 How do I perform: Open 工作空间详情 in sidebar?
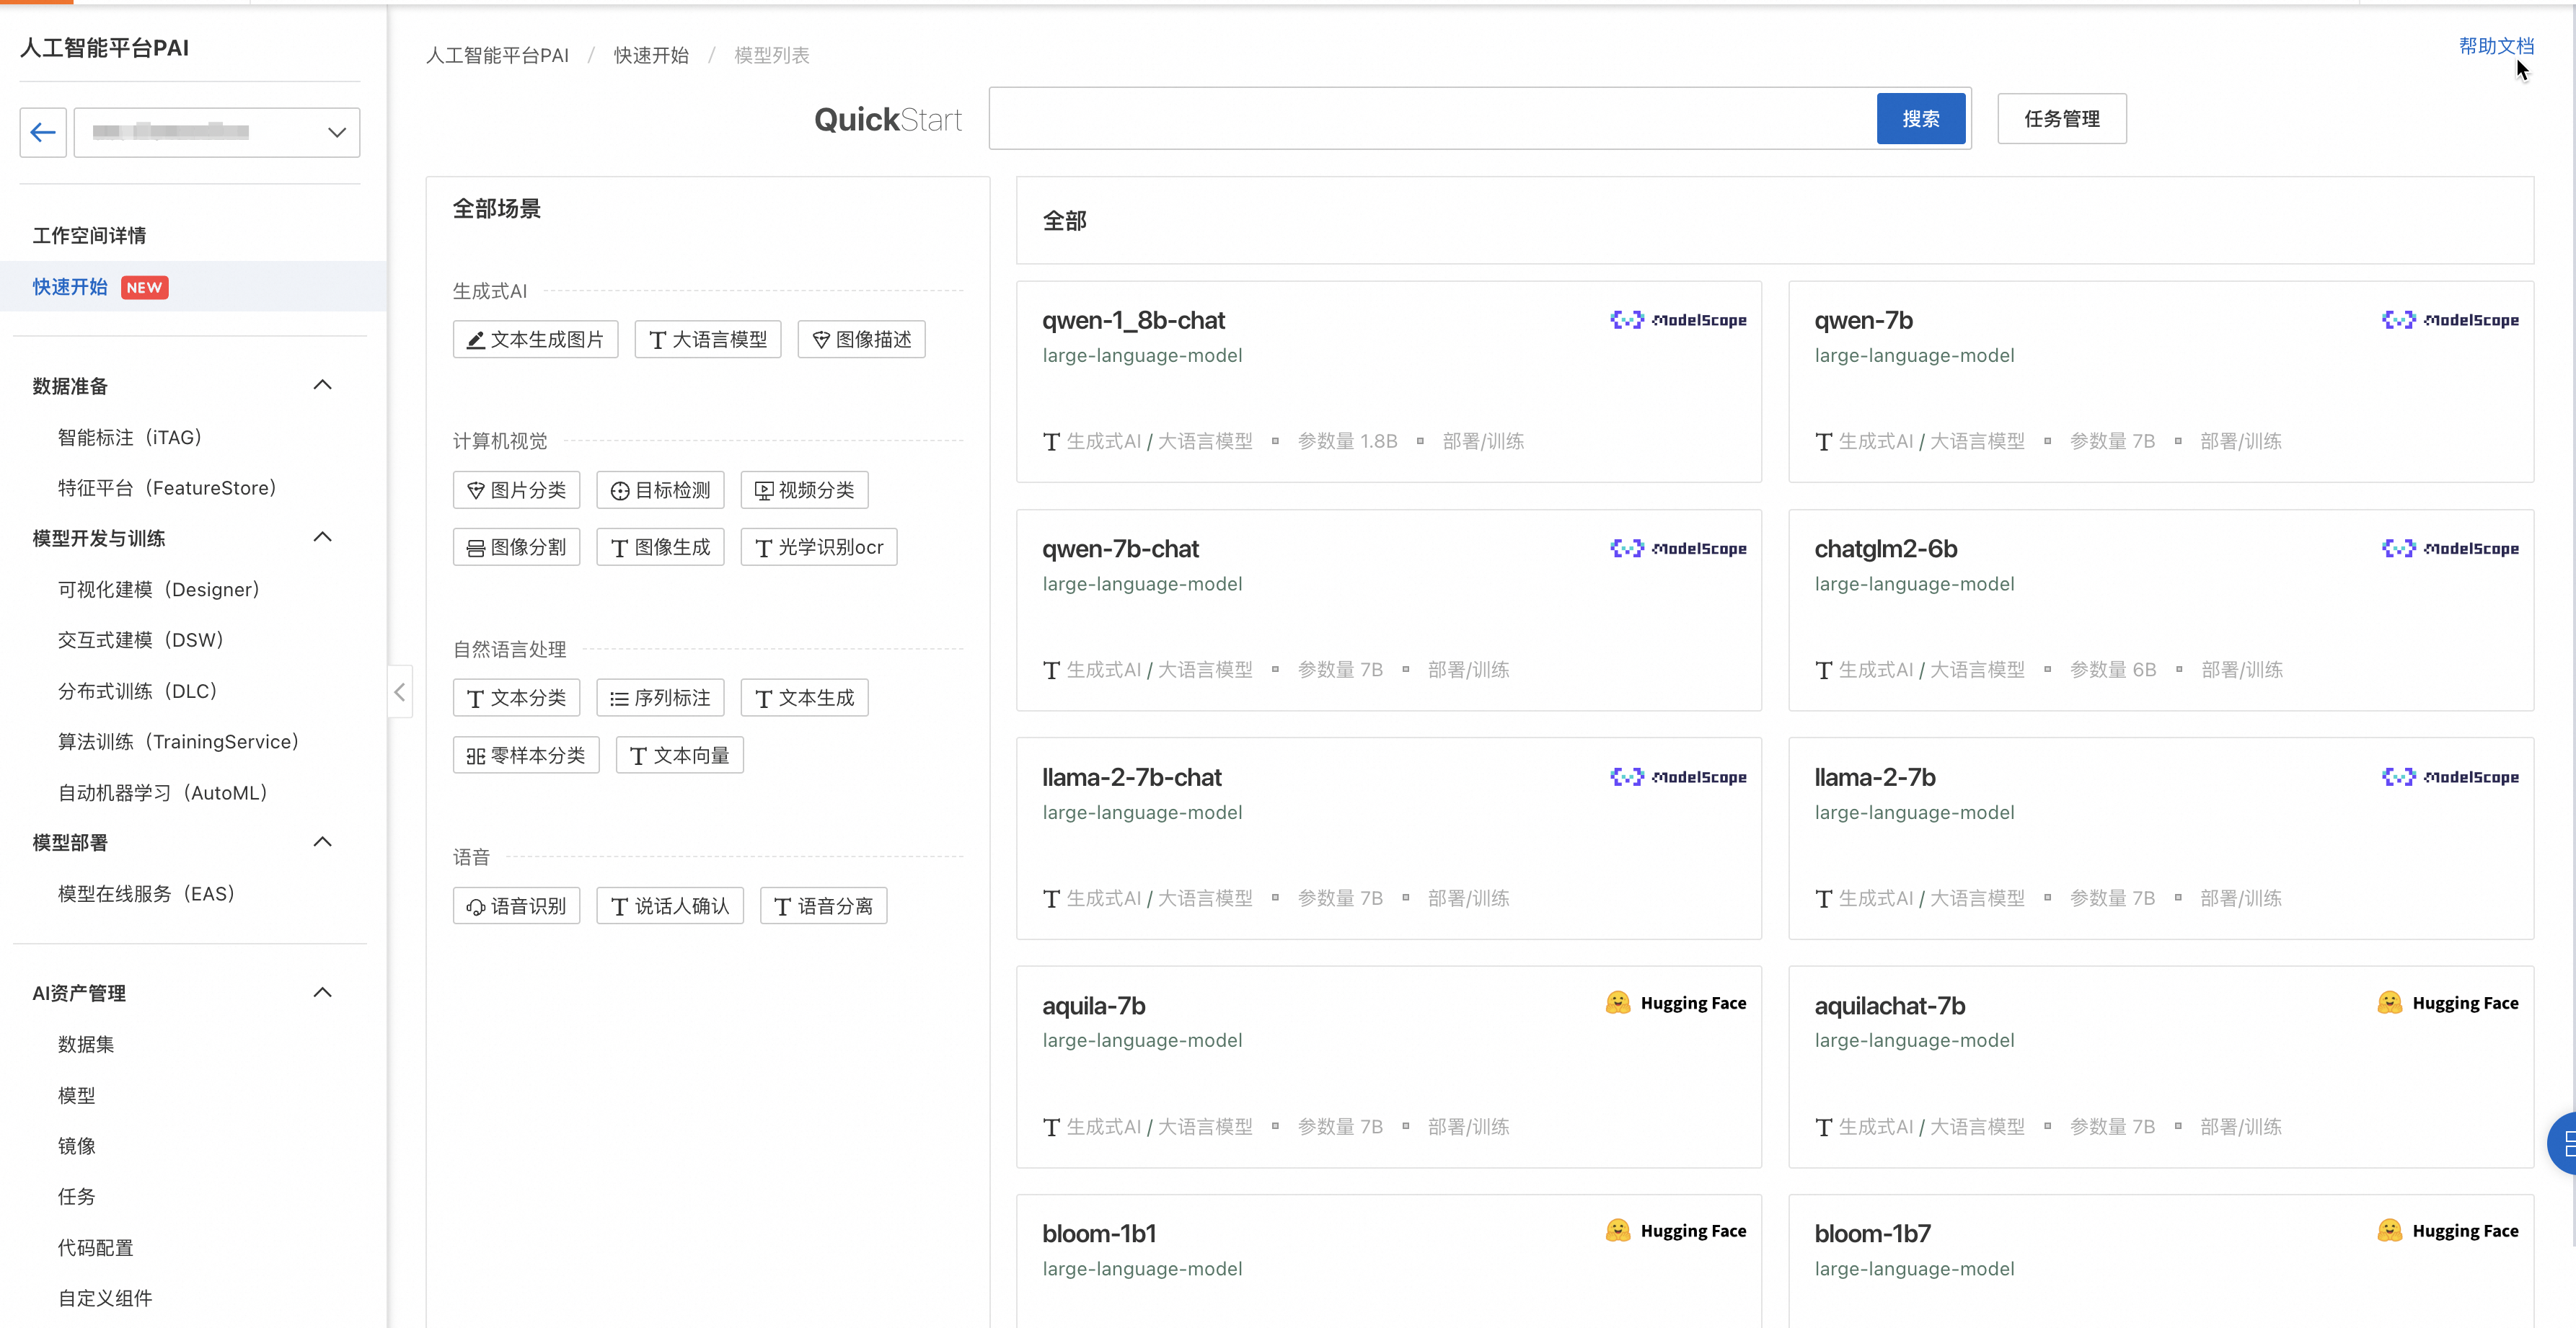tap(89, 235)
